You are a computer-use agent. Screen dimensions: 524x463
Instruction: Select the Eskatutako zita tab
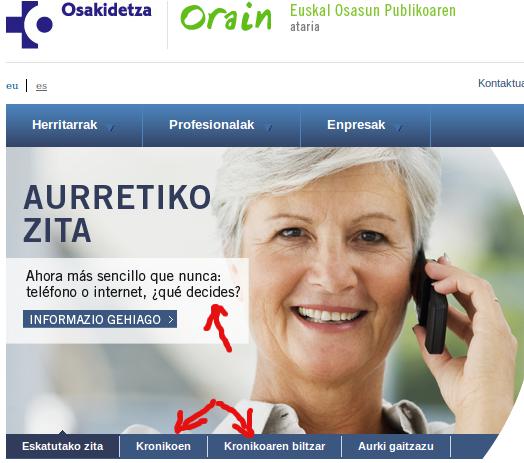click(62, 446)
